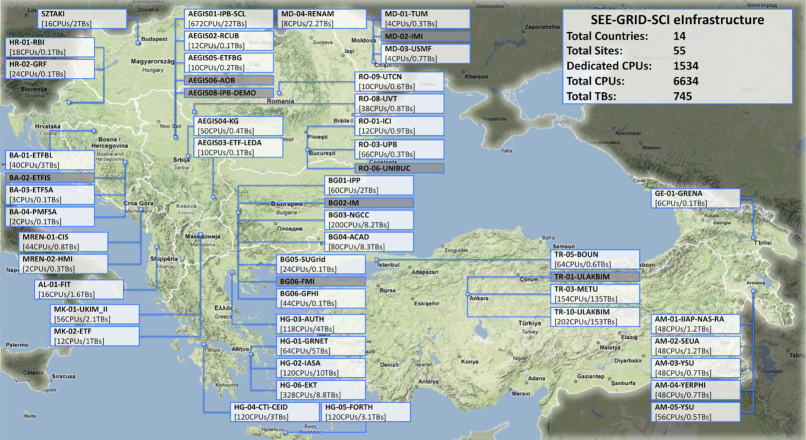Click the AEGIS01-IPB-SCL site label

click(x=229, y=19)
